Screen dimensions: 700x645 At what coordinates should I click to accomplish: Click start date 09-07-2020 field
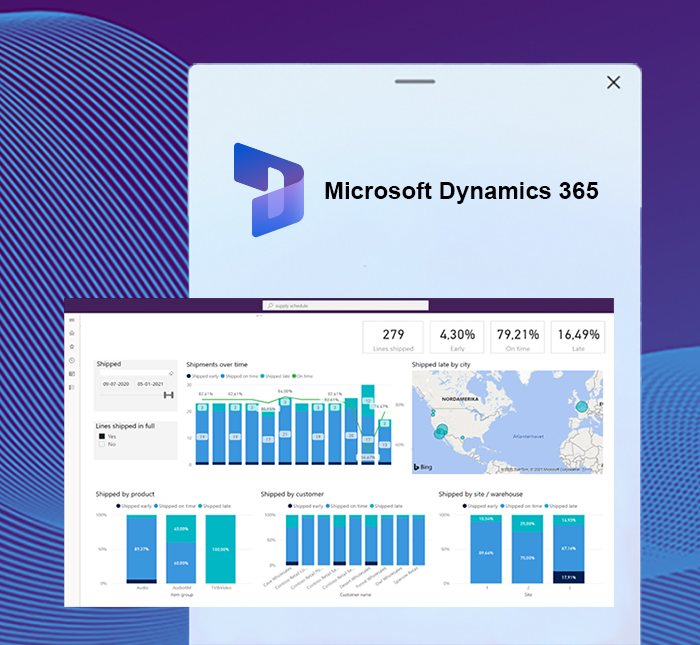tap(116, 384)
